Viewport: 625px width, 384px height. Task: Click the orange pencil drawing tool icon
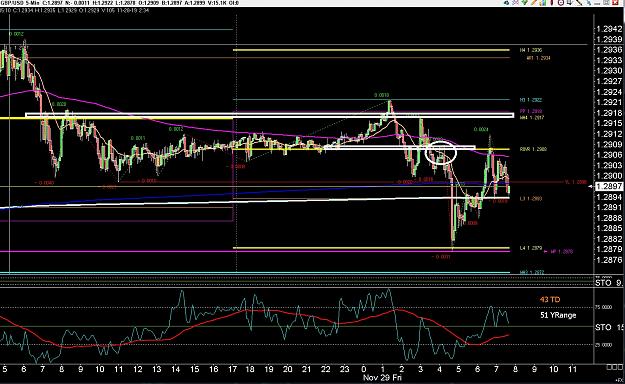534,2
